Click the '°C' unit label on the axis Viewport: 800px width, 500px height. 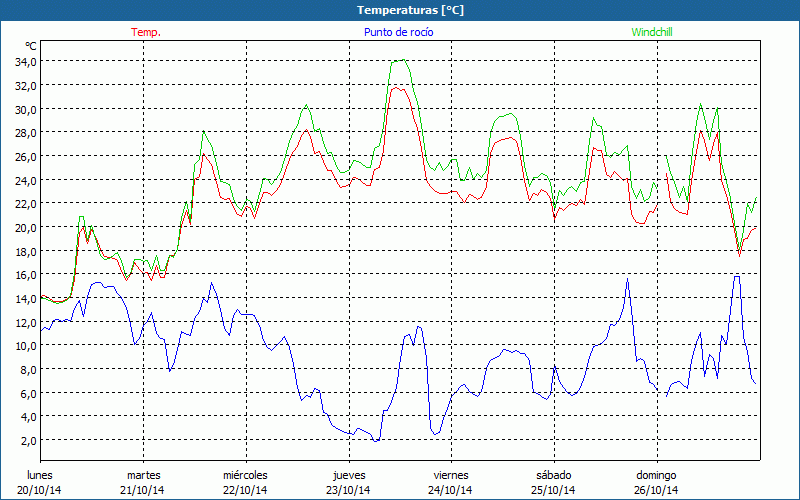31,46
